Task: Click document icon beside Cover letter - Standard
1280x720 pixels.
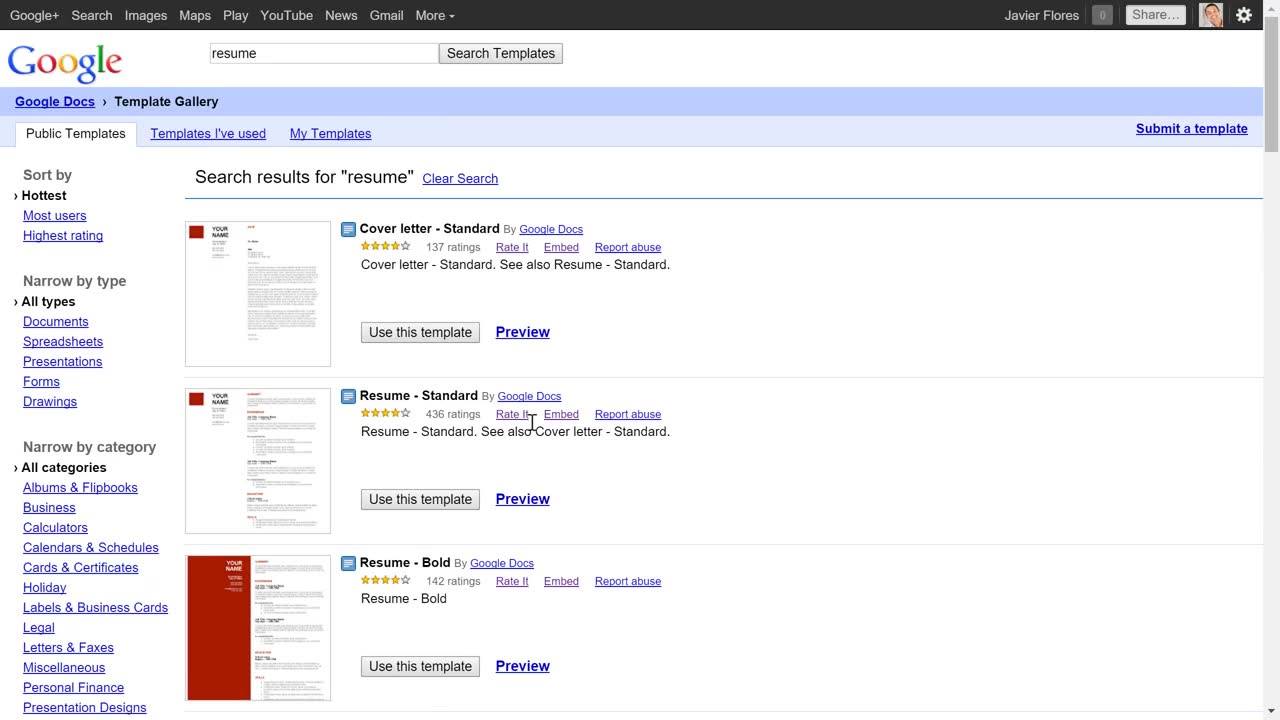Action: 348,229
